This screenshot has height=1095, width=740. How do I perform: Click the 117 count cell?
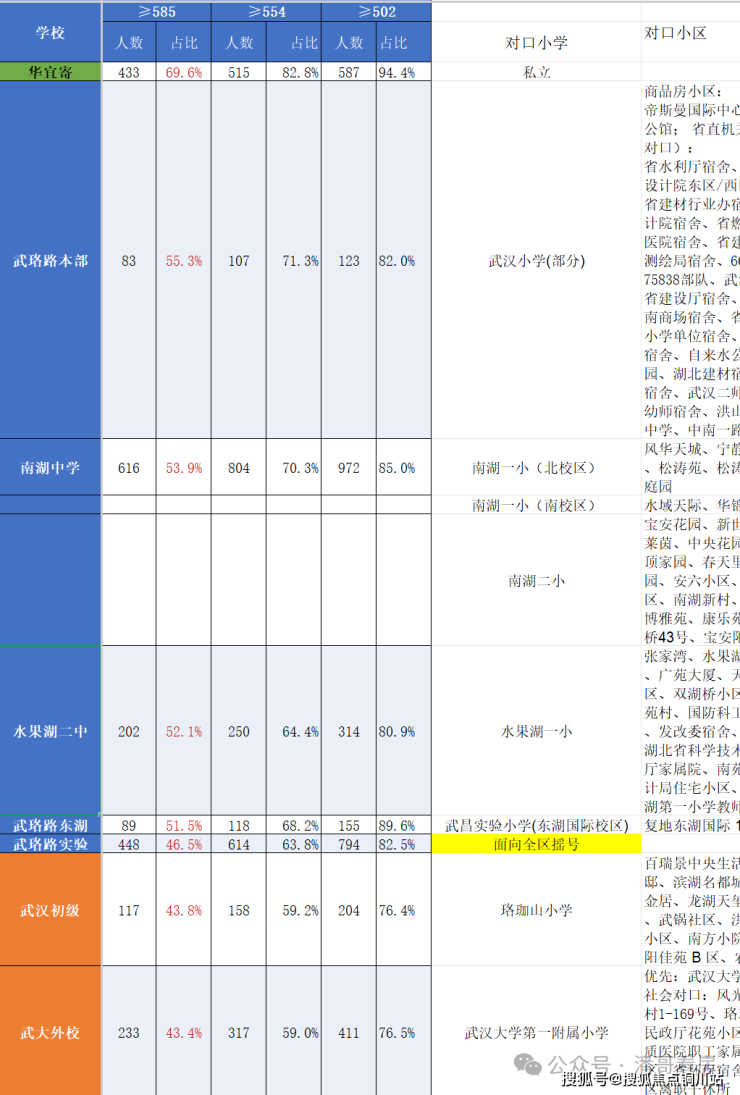pos(129,910)
